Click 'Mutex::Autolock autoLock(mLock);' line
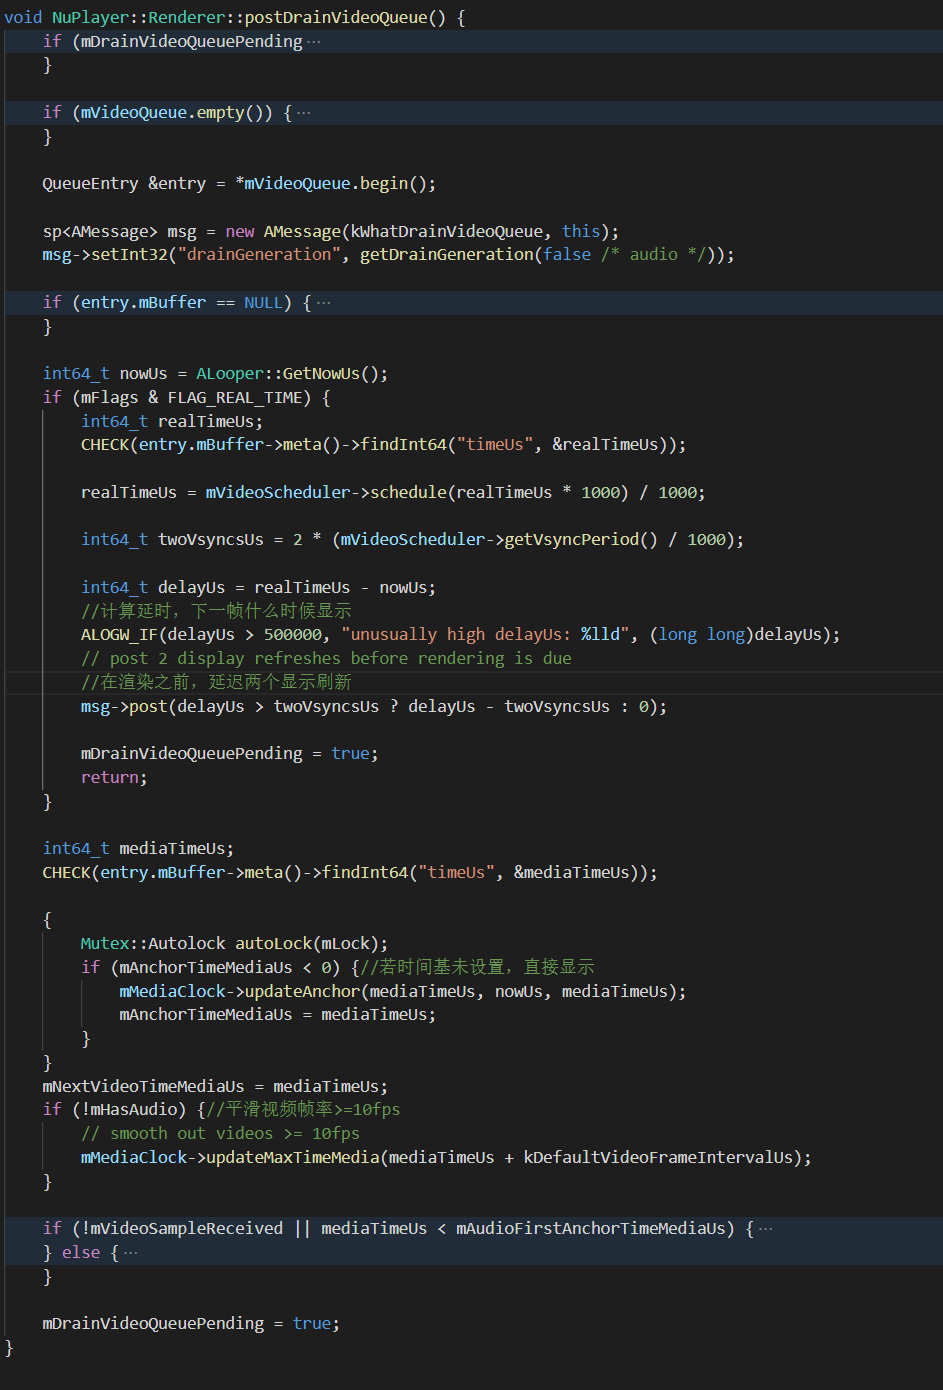943x1390 pixels. [234, 944]
